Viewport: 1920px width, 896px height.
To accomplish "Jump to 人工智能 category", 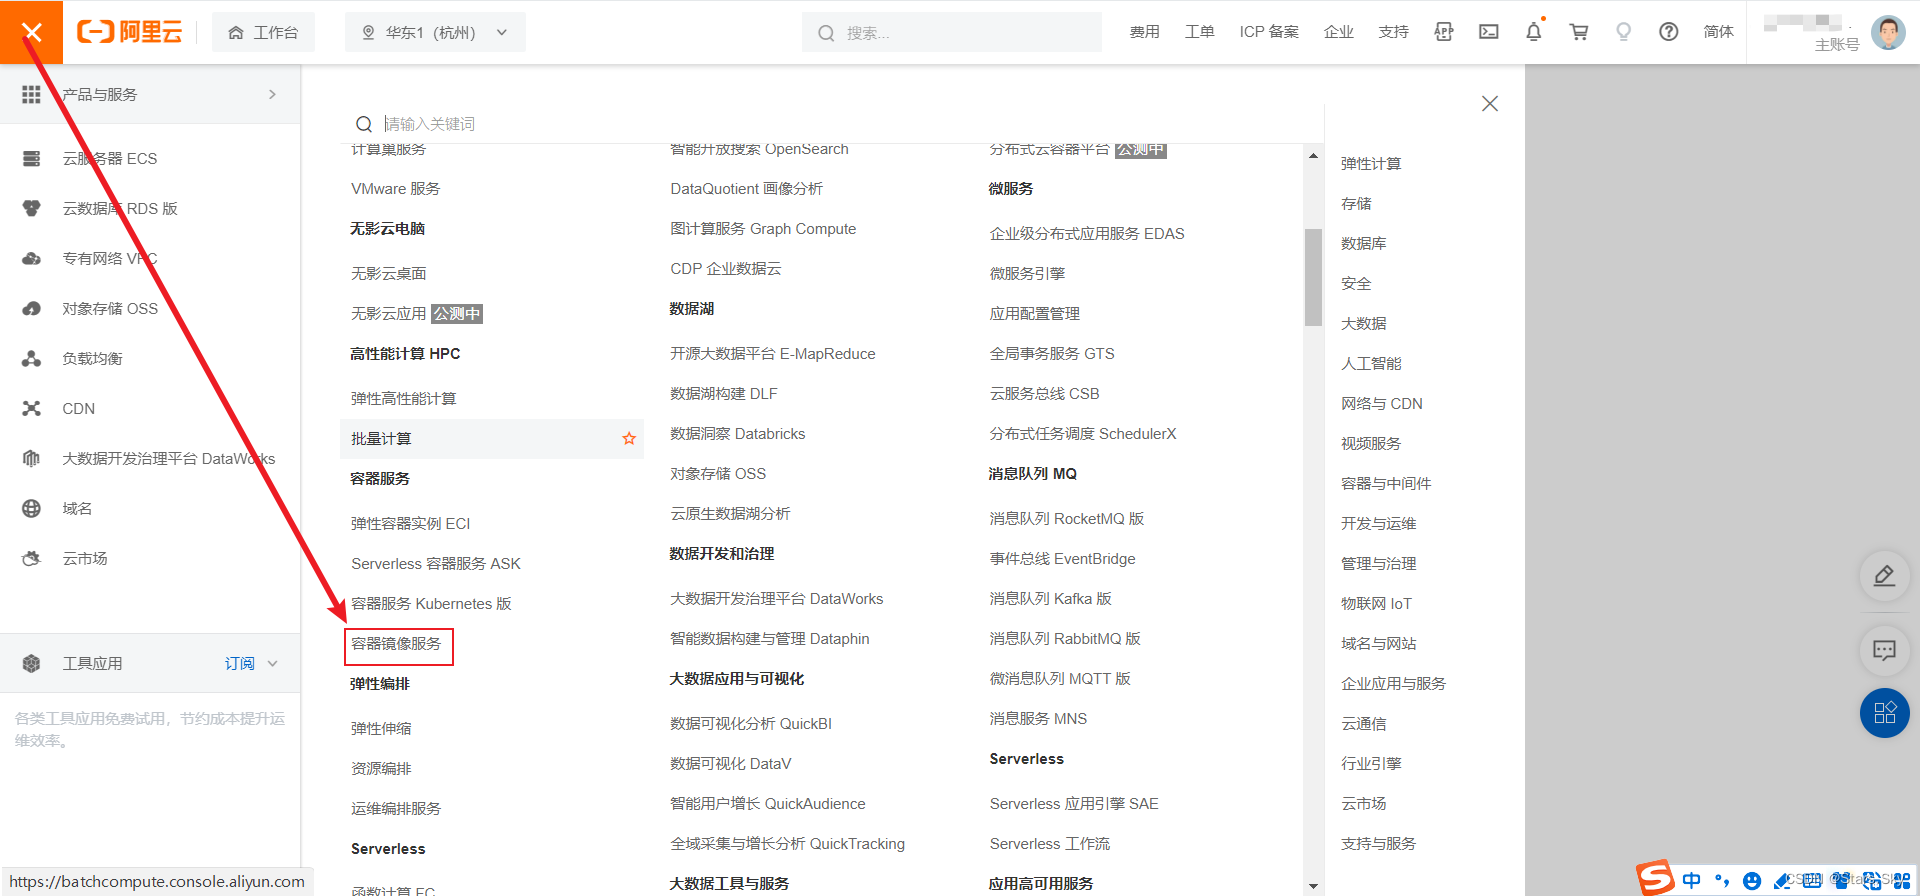I will (1371, 363).
